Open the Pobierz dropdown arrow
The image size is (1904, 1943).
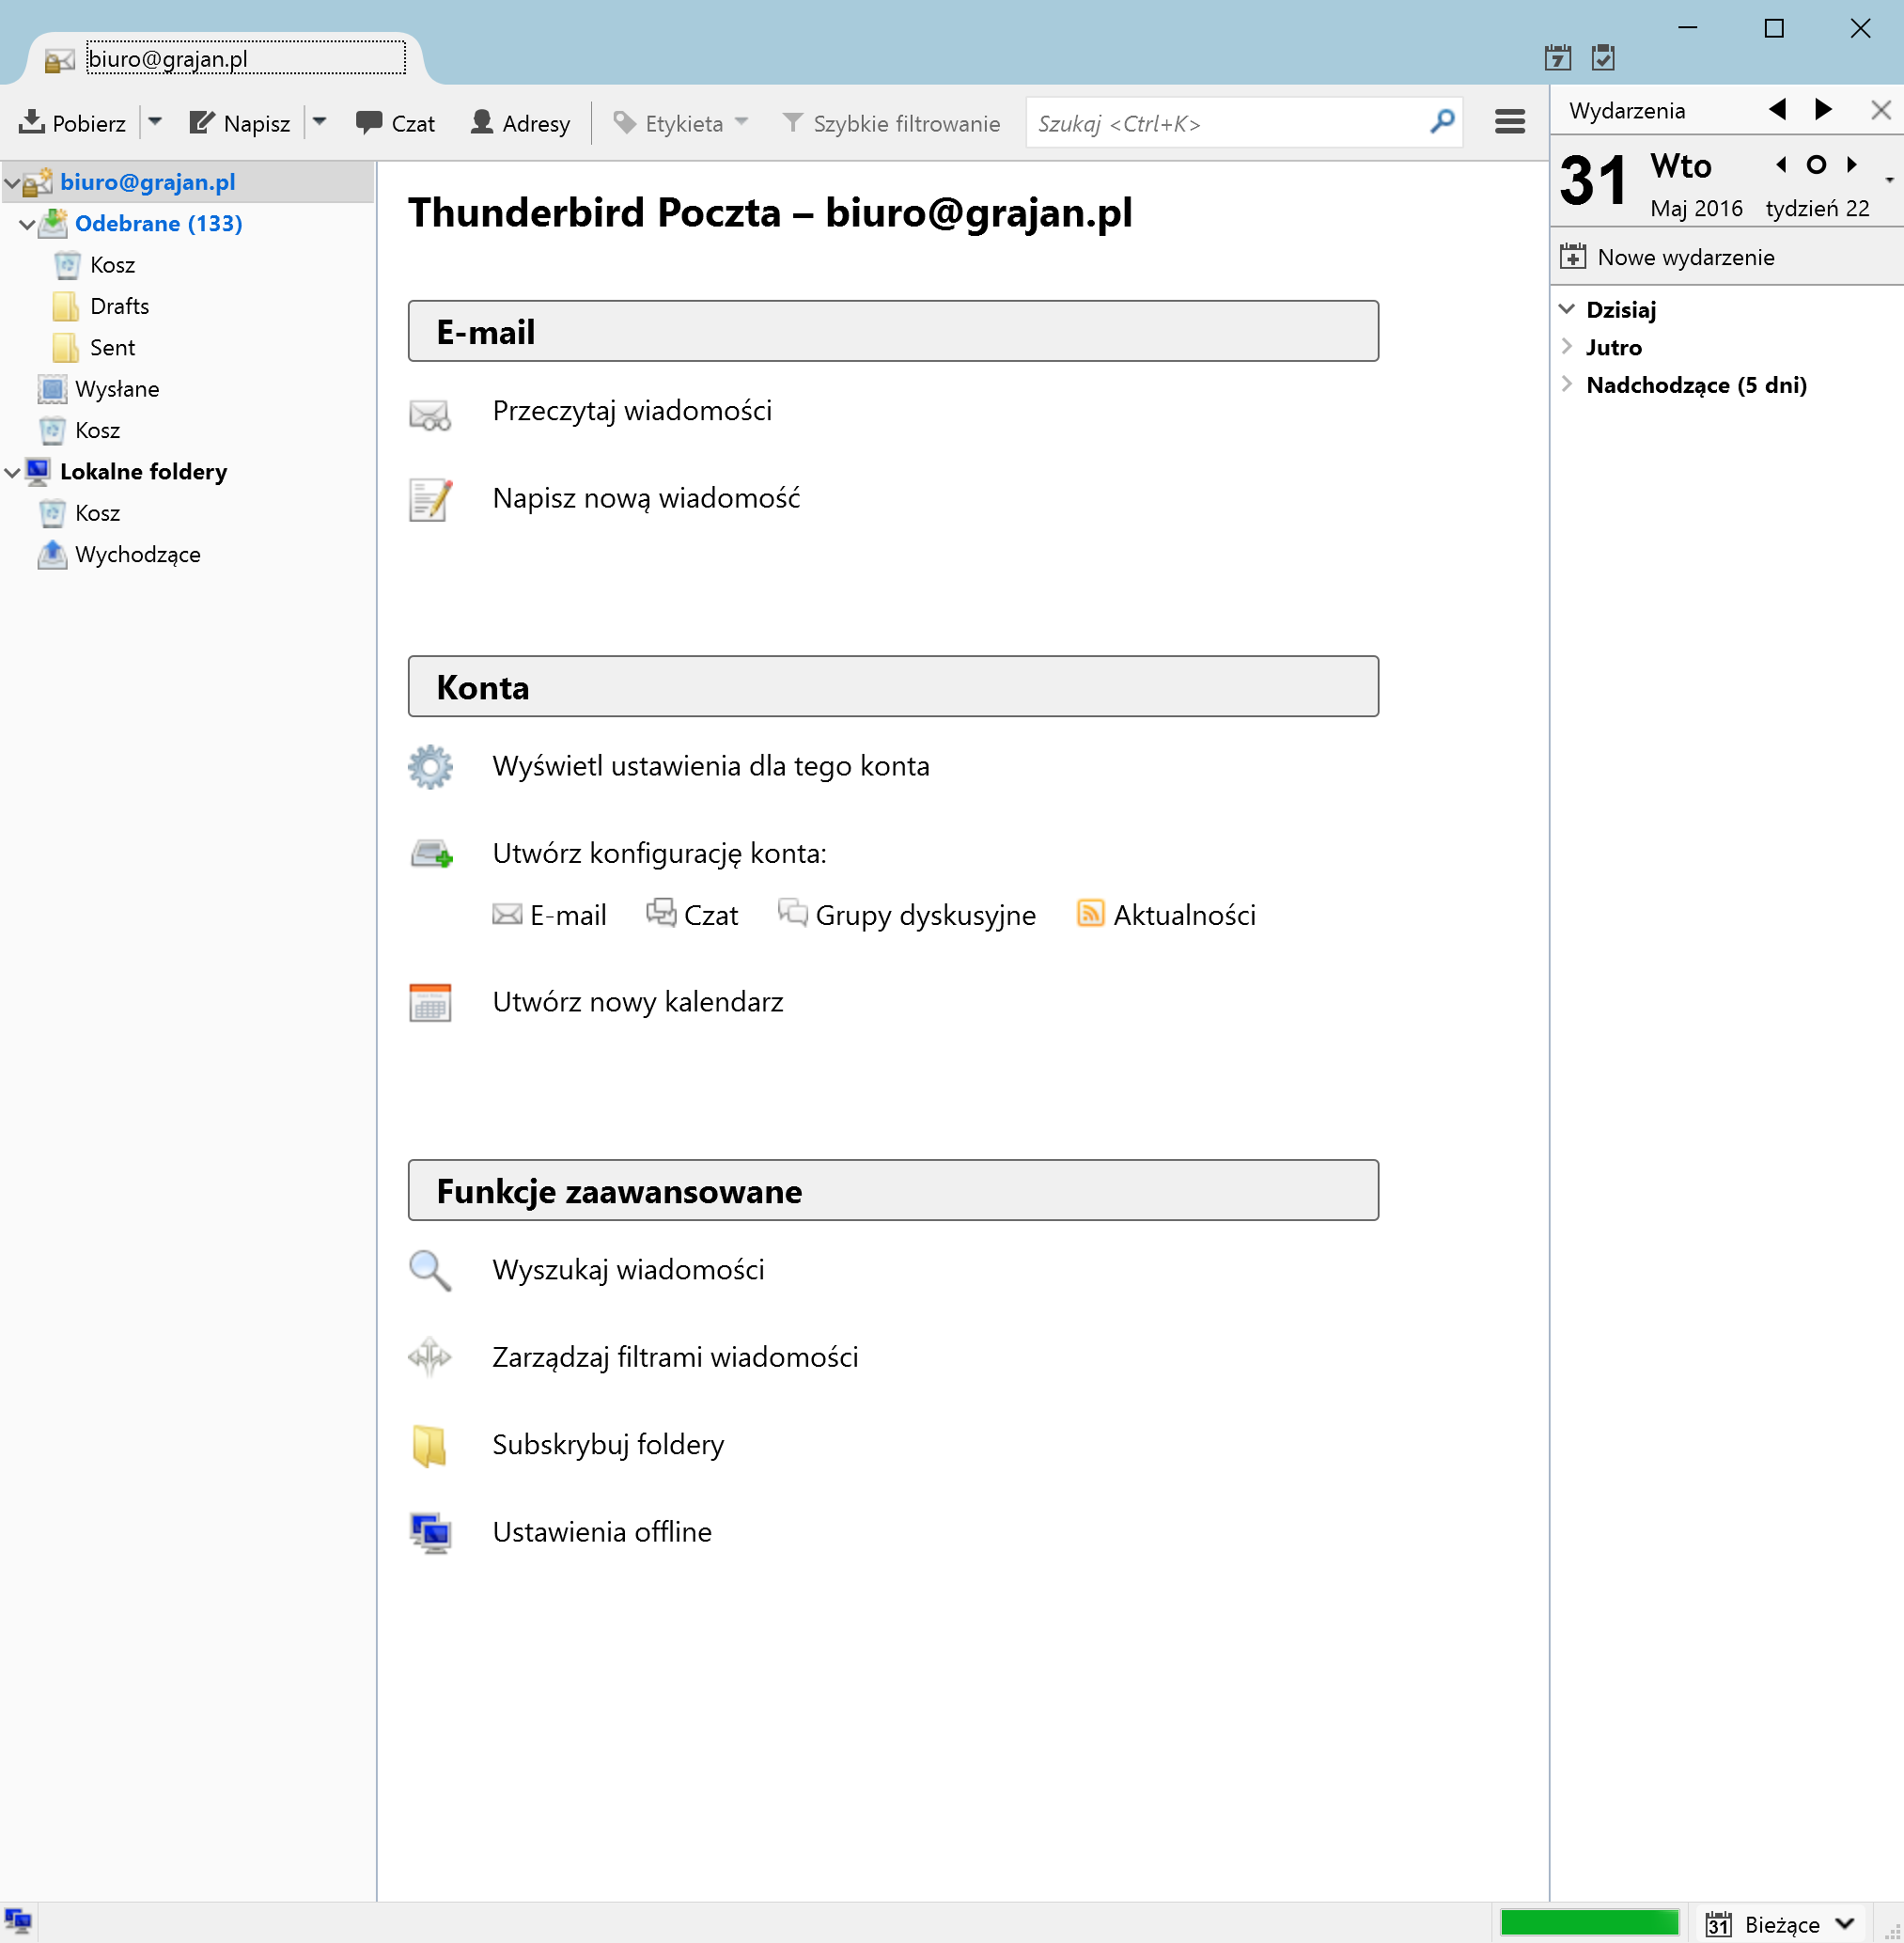155,122
